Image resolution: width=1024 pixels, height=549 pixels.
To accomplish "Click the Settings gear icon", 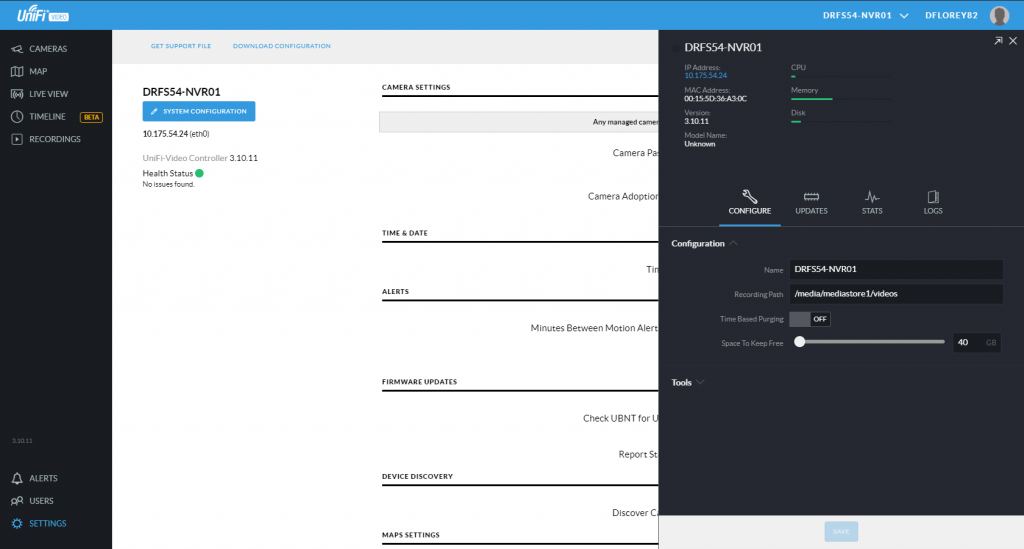I will [x=17, y=524].
